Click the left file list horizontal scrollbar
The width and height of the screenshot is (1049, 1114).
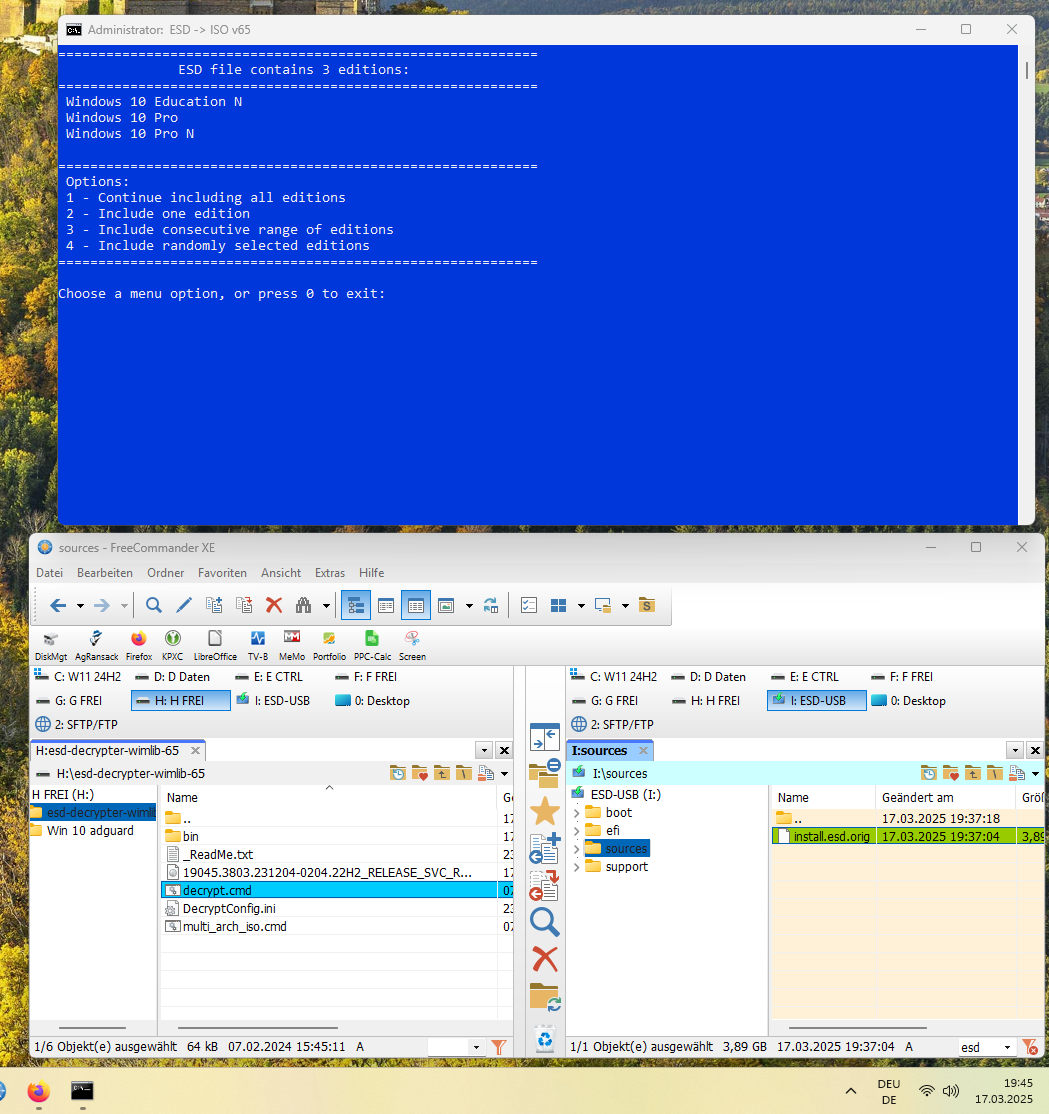[x=258, y=1027]
